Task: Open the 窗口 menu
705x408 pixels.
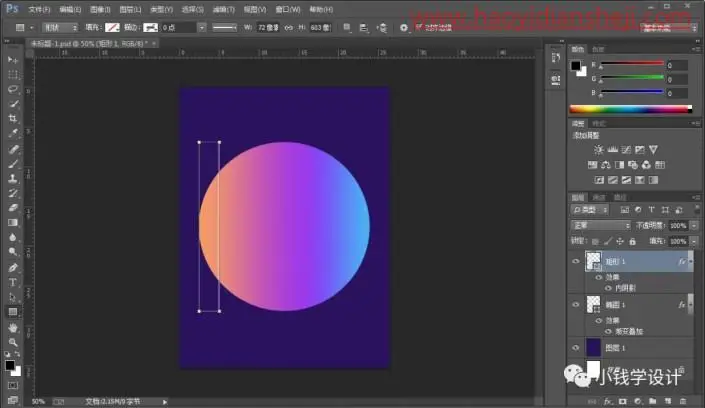Action: pyautogui.click(x=288, y=9)
